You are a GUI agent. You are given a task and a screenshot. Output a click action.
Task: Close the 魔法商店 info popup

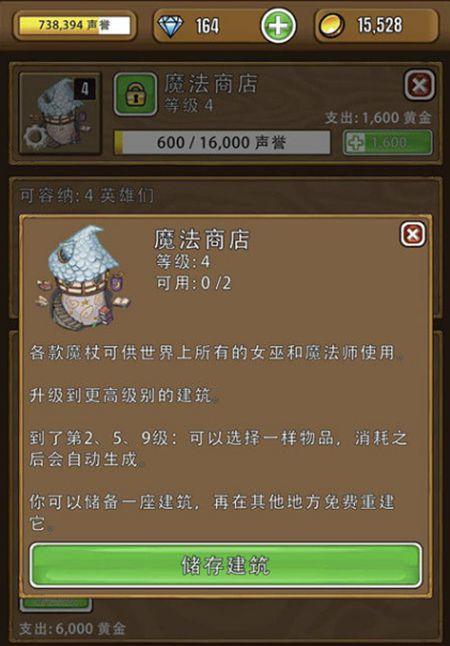click(x=413, y=234)
